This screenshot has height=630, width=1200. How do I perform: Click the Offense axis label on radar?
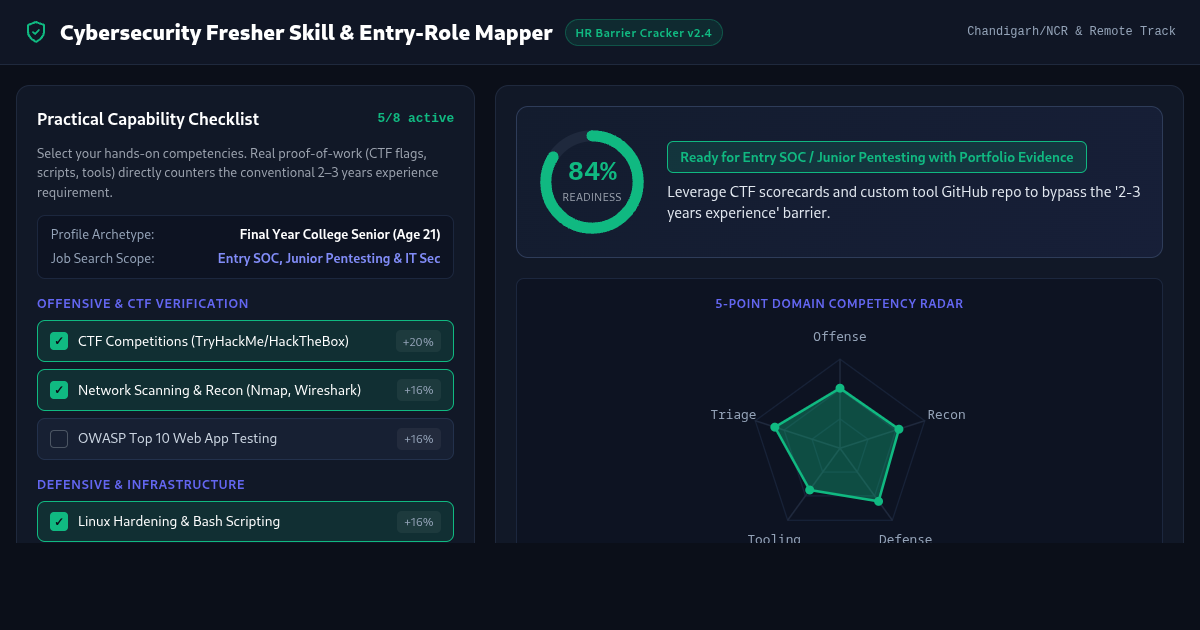(x=840, y=337)
